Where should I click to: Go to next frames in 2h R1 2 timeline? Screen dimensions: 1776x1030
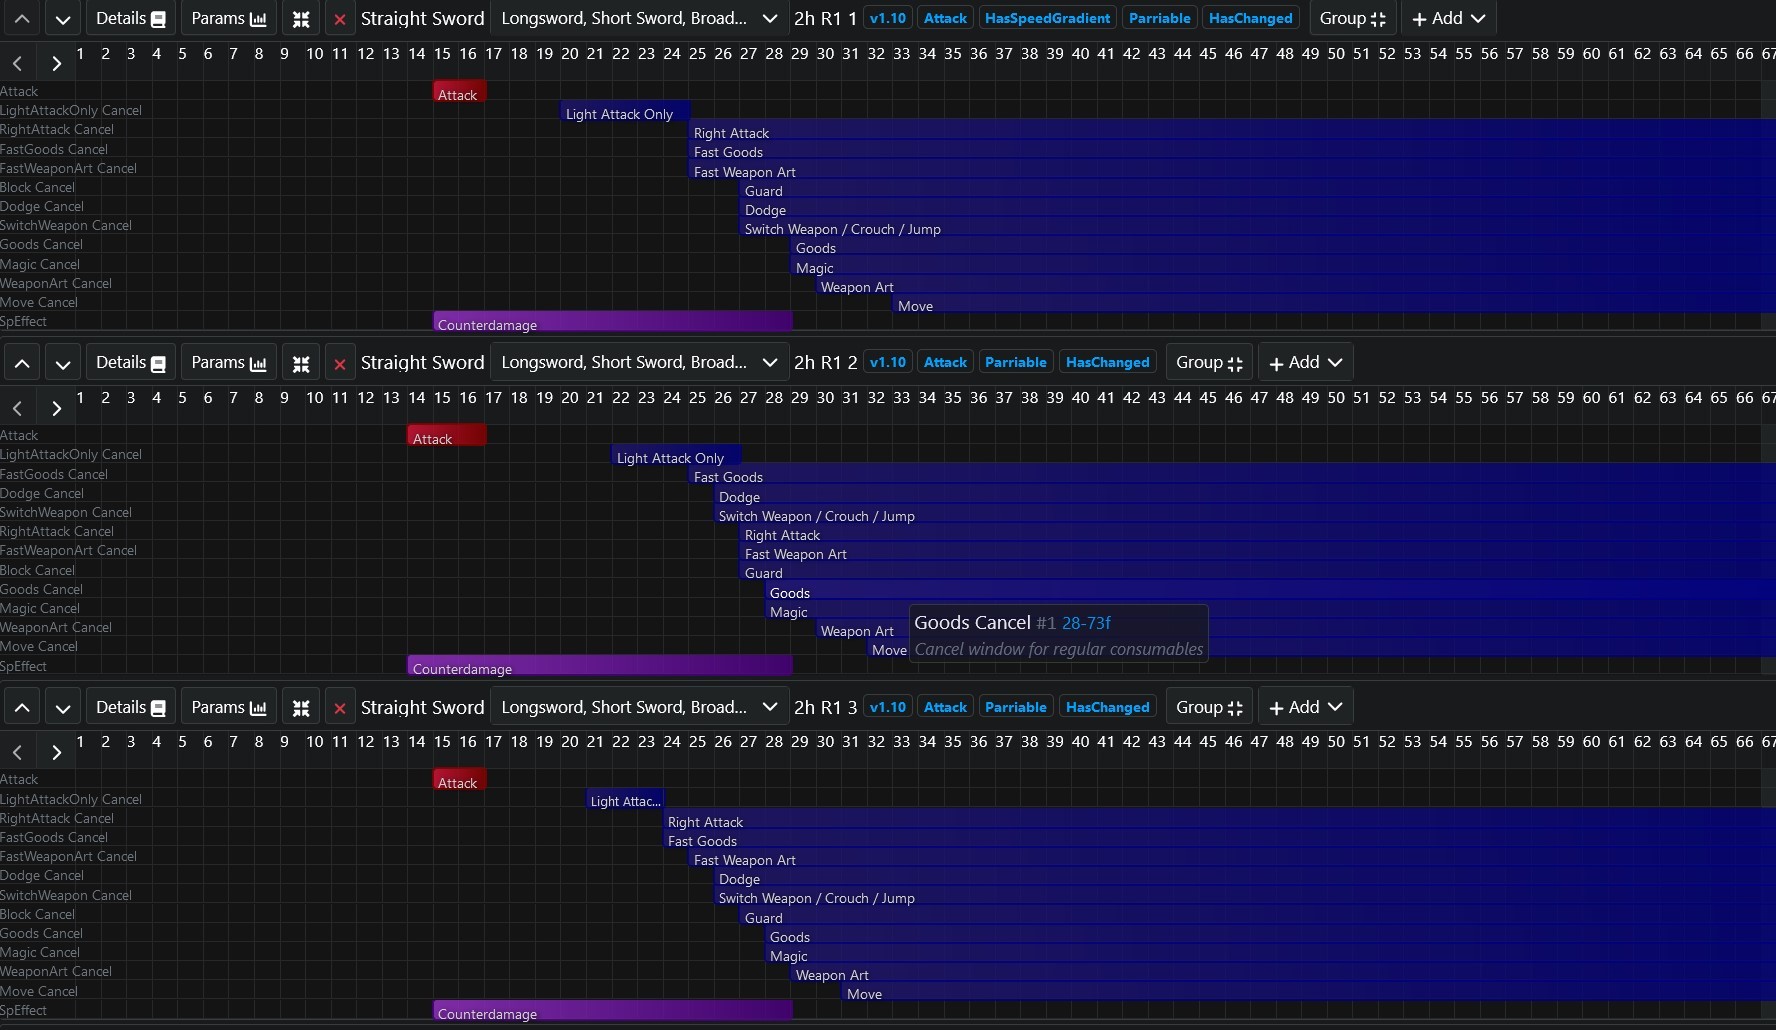tap(56, 408)
